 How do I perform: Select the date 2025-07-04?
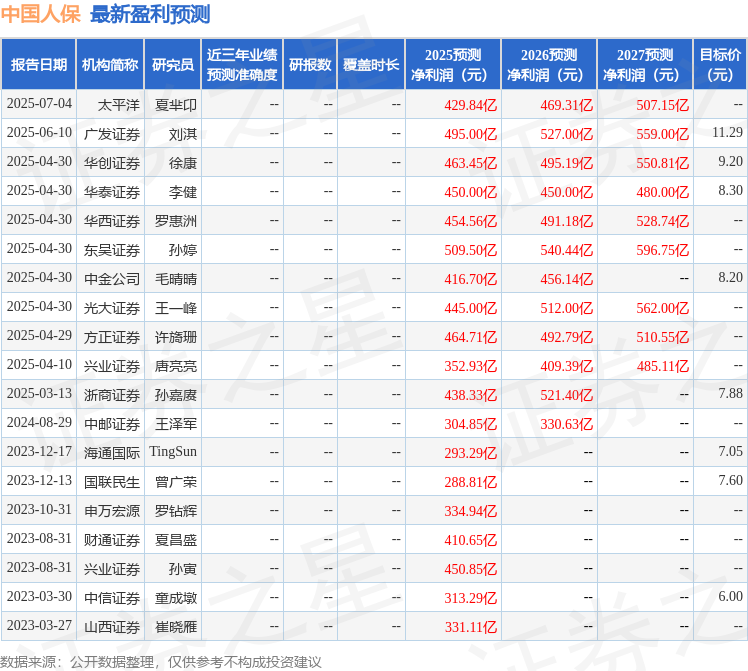[39, 104]
